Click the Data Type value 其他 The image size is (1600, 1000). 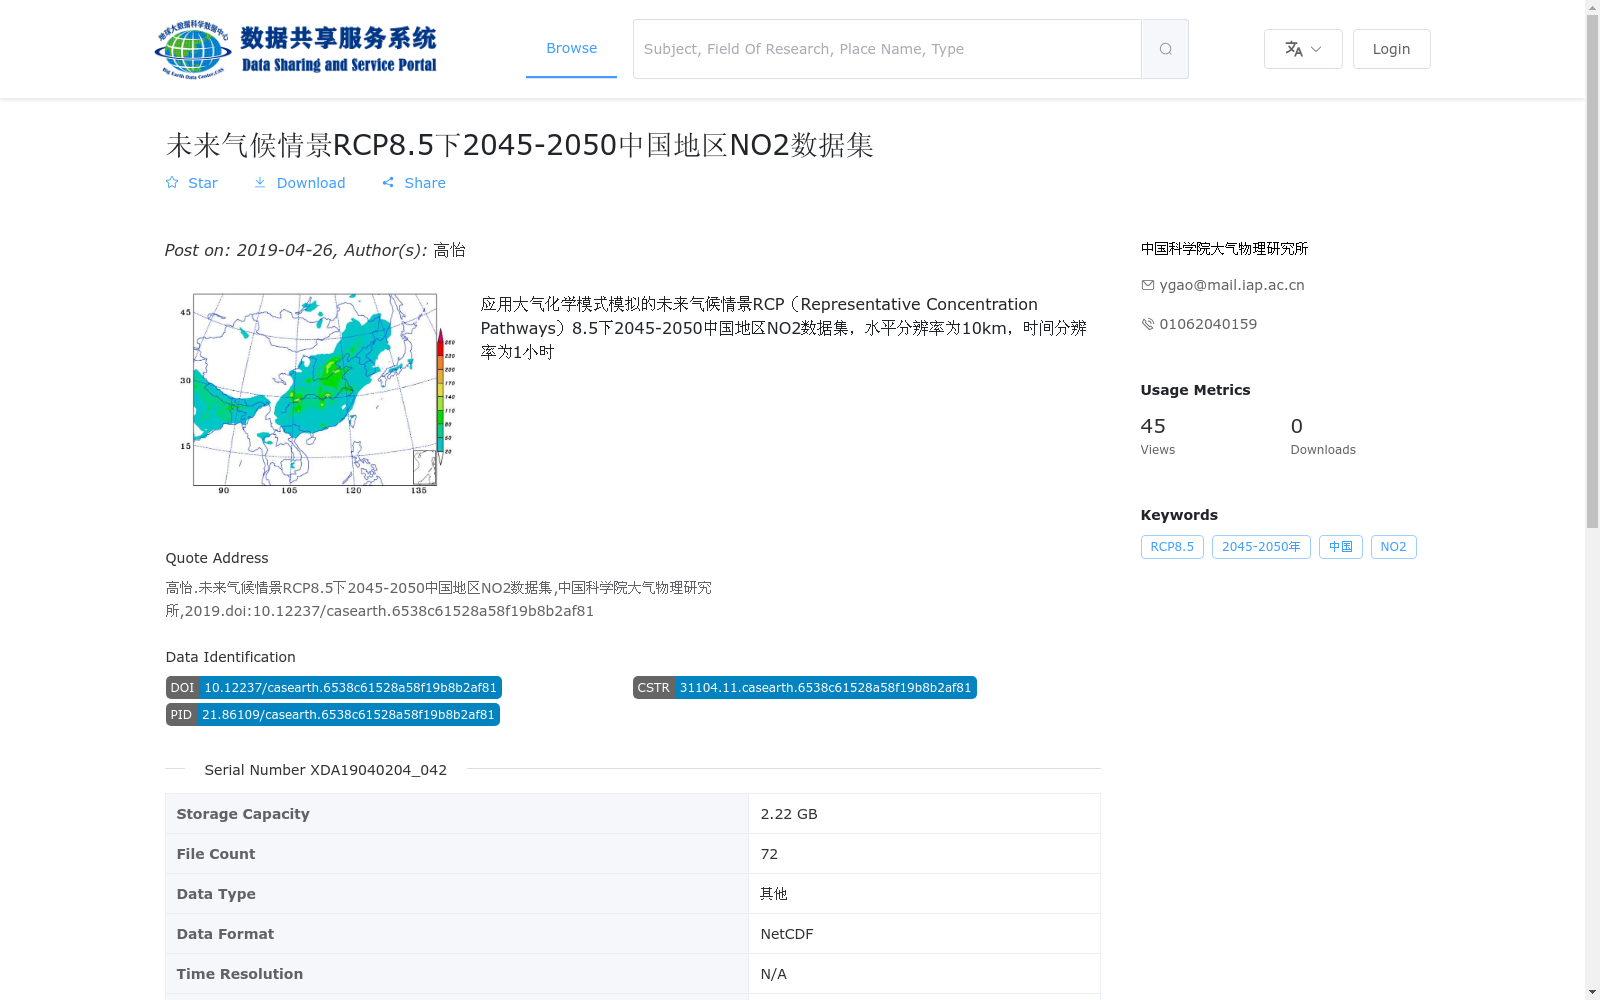pos(774,894)
